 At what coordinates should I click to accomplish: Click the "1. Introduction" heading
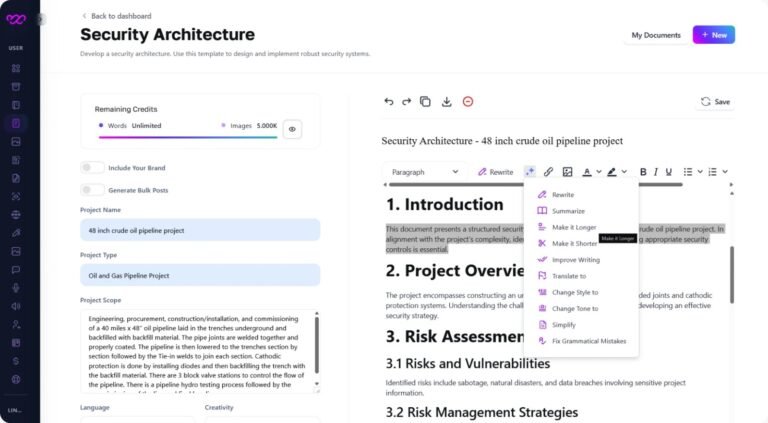click(445, 204)
